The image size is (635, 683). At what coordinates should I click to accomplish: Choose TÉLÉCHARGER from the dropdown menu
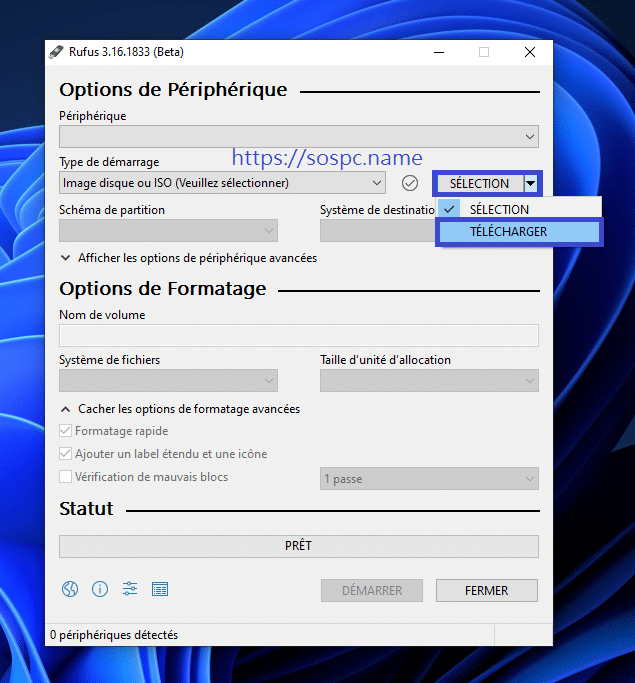[519, 232]
